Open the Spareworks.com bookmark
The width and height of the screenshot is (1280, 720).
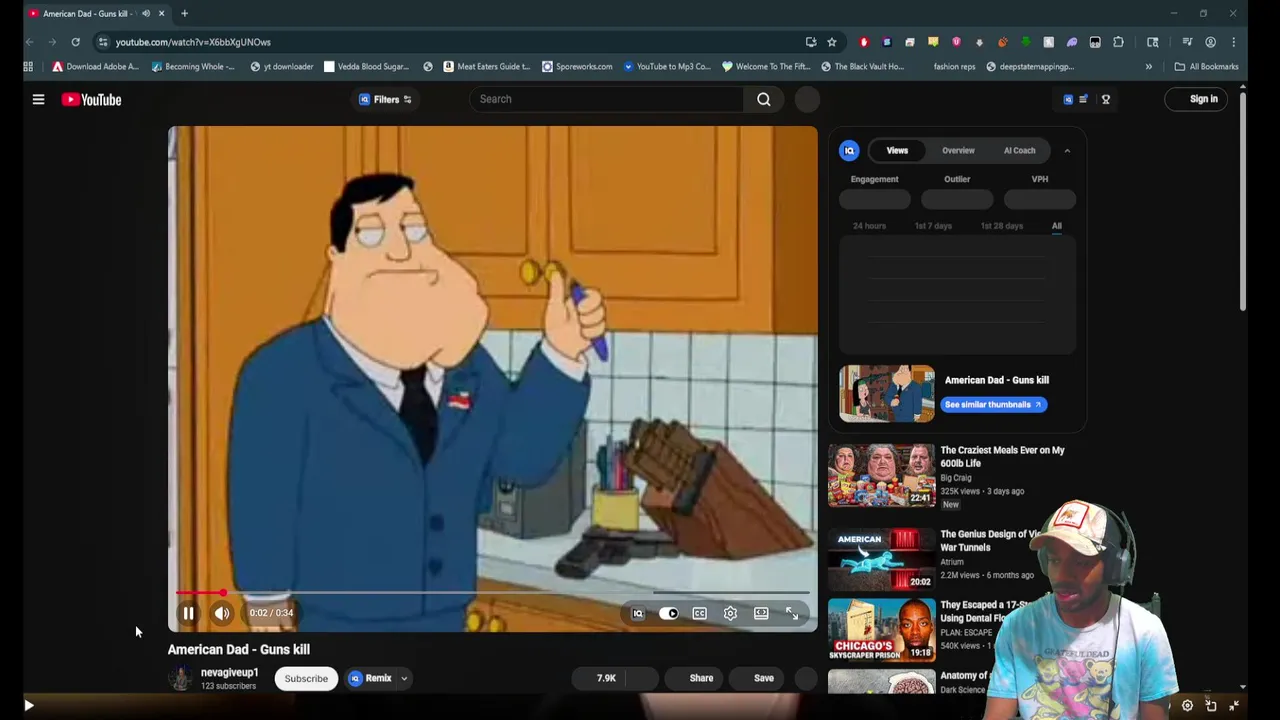pos(577,66)
